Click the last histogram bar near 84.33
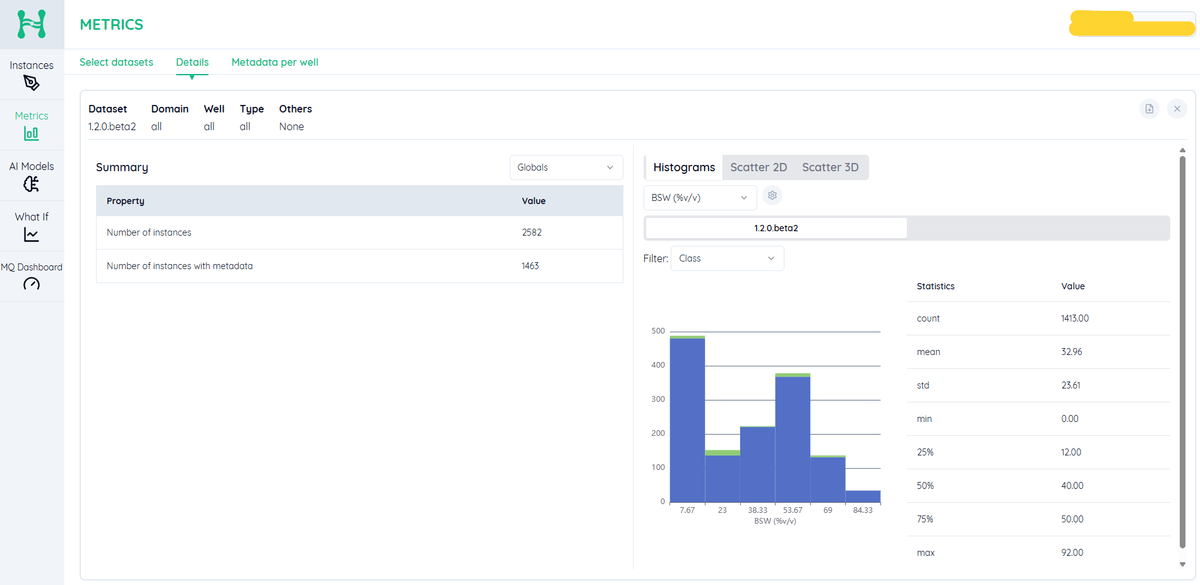Image resolution: width=1200 pixels, height=585 pixels. tap(862, 496)
